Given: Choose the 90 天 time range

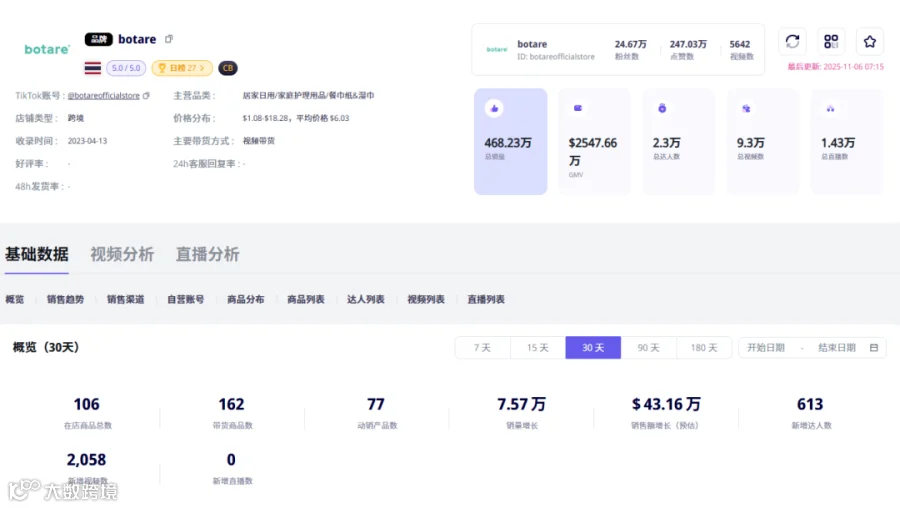Looking at the screenshot, I should coord(648,347).
